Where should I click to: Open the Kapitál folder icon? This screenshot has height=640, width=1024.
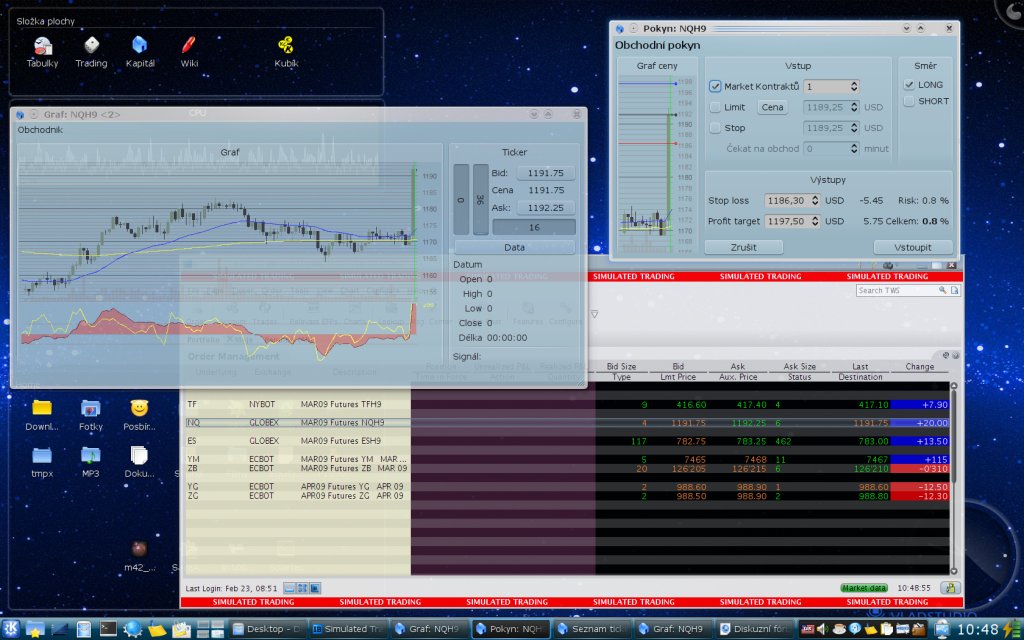(140, 52)
